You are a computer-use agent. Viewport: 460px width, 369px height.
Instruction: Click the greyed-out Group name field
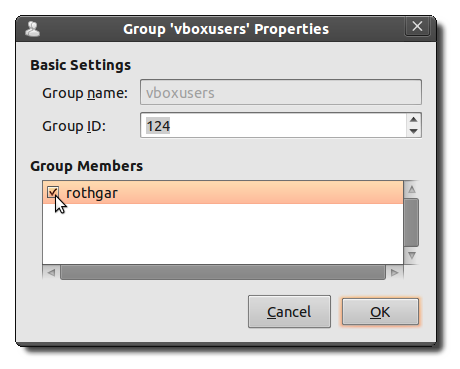[281, 92]
